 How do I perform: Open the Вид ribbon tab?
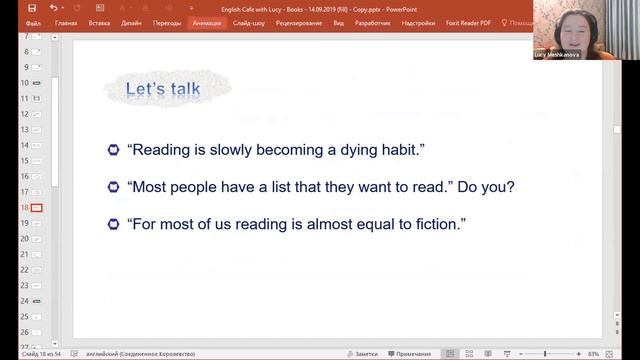(338, 23)
